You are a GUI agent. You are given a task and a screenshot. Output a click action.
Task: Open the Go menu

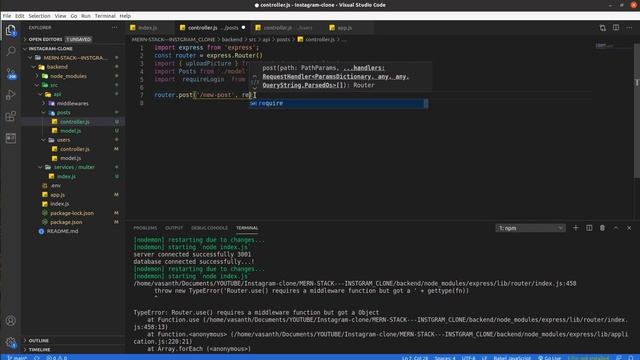73,16
